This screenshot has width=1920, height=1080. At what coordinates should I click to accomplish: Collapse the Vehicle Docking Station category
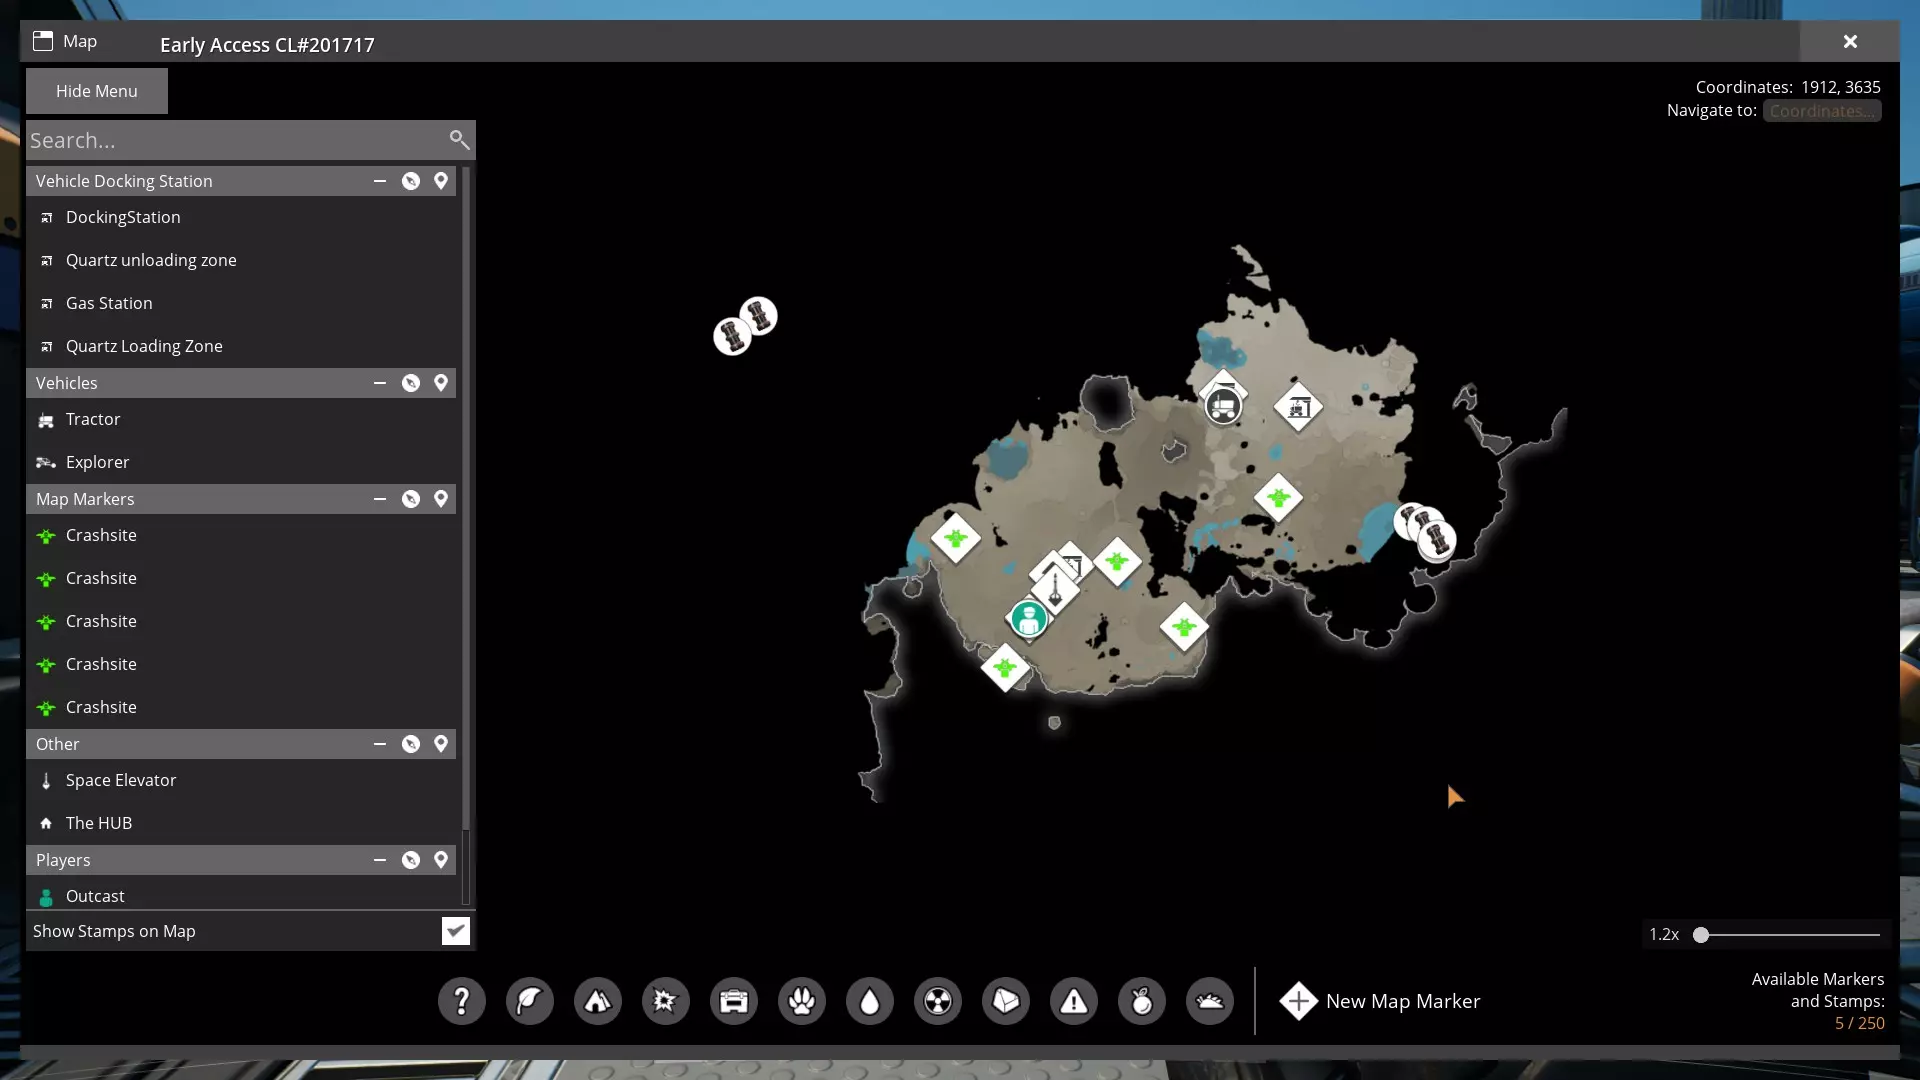(380, 181)
